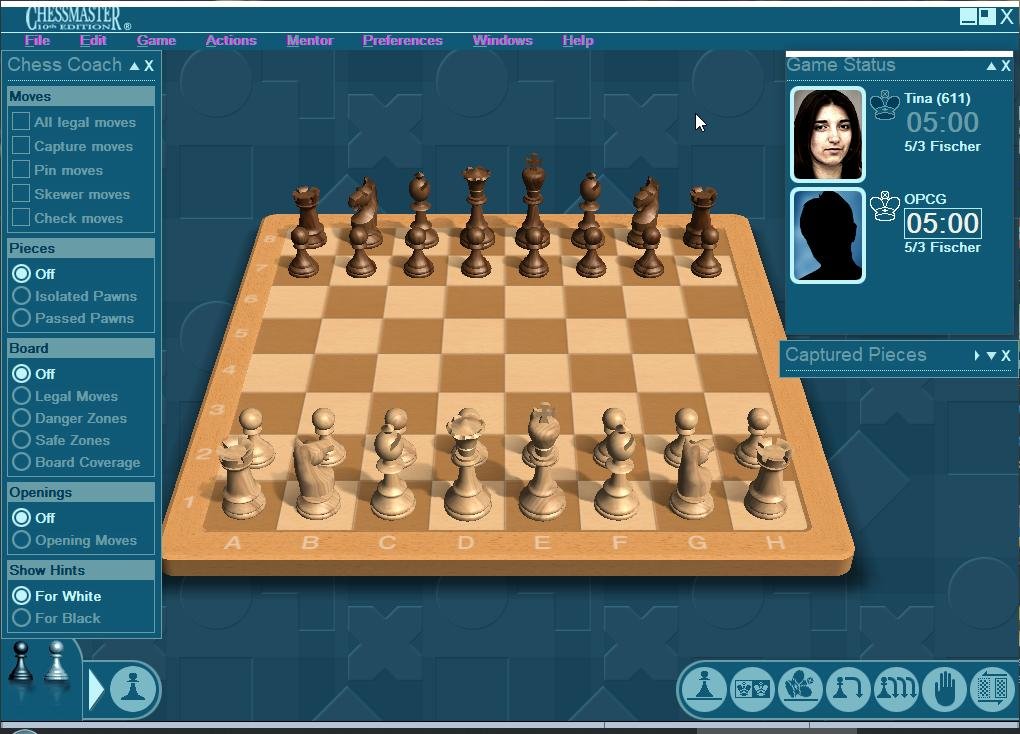Image resolution: width=1020 pixels, height=734 pixels.
Task: Select Isolated Pawns radio option
Action: point(21,296)
